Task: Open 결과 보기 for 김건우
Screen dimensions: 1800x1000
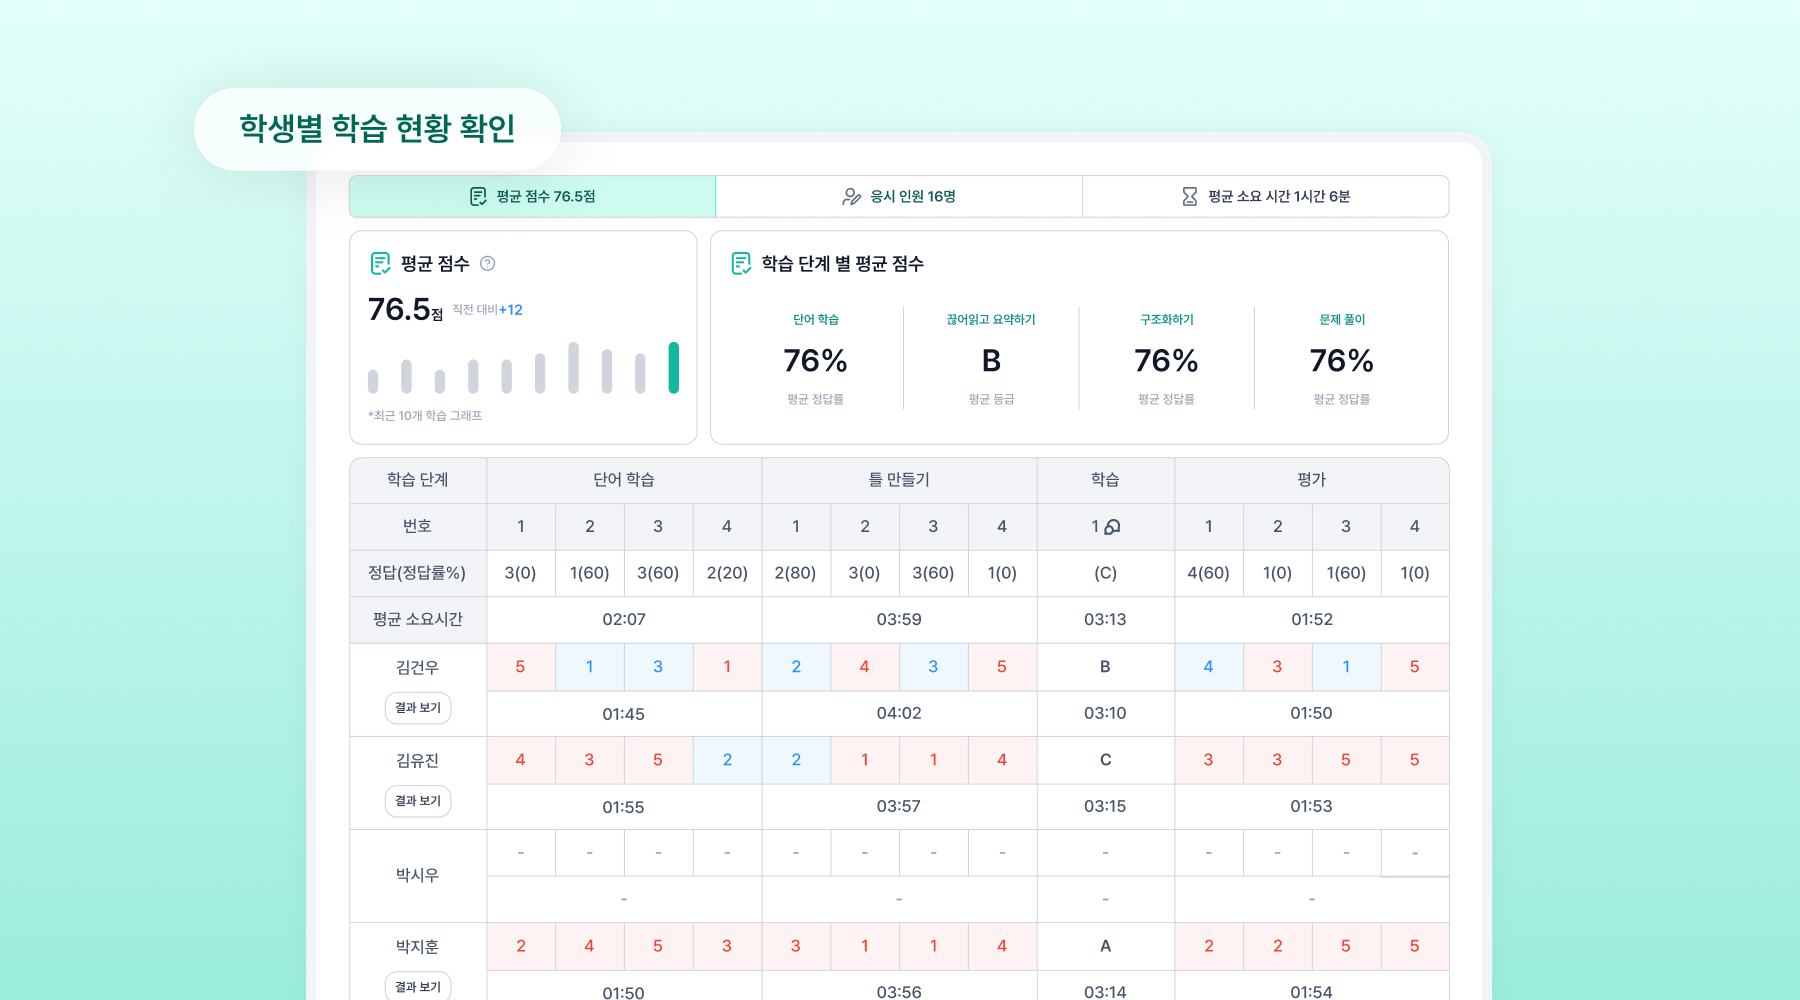Action: [418, 708]
